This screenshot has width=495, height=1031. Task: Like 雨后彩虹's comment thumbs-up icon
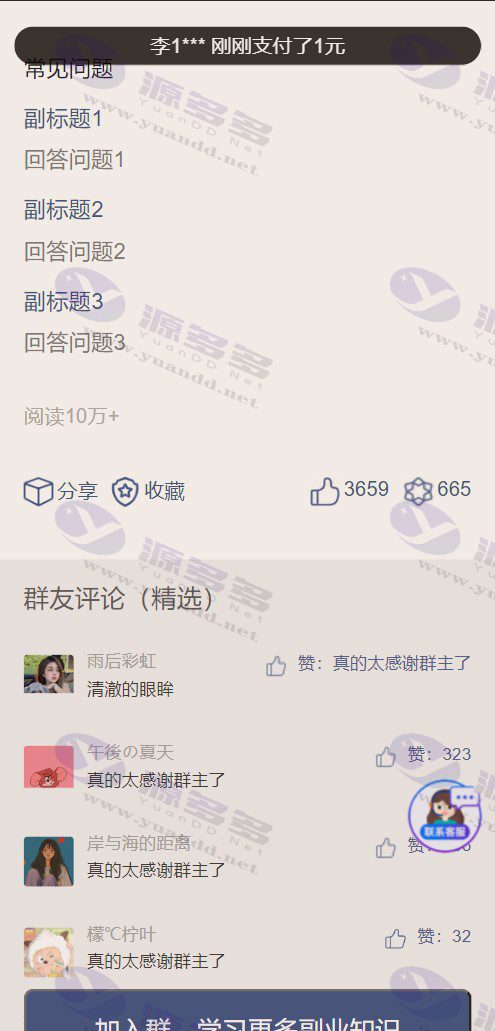point(276,666)
